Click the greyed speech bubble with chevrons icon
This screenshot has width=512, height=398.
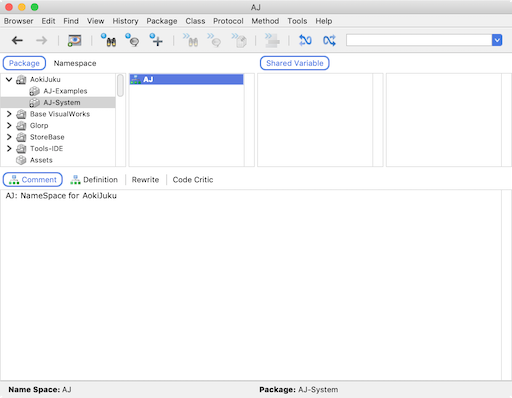coord(214,40)
